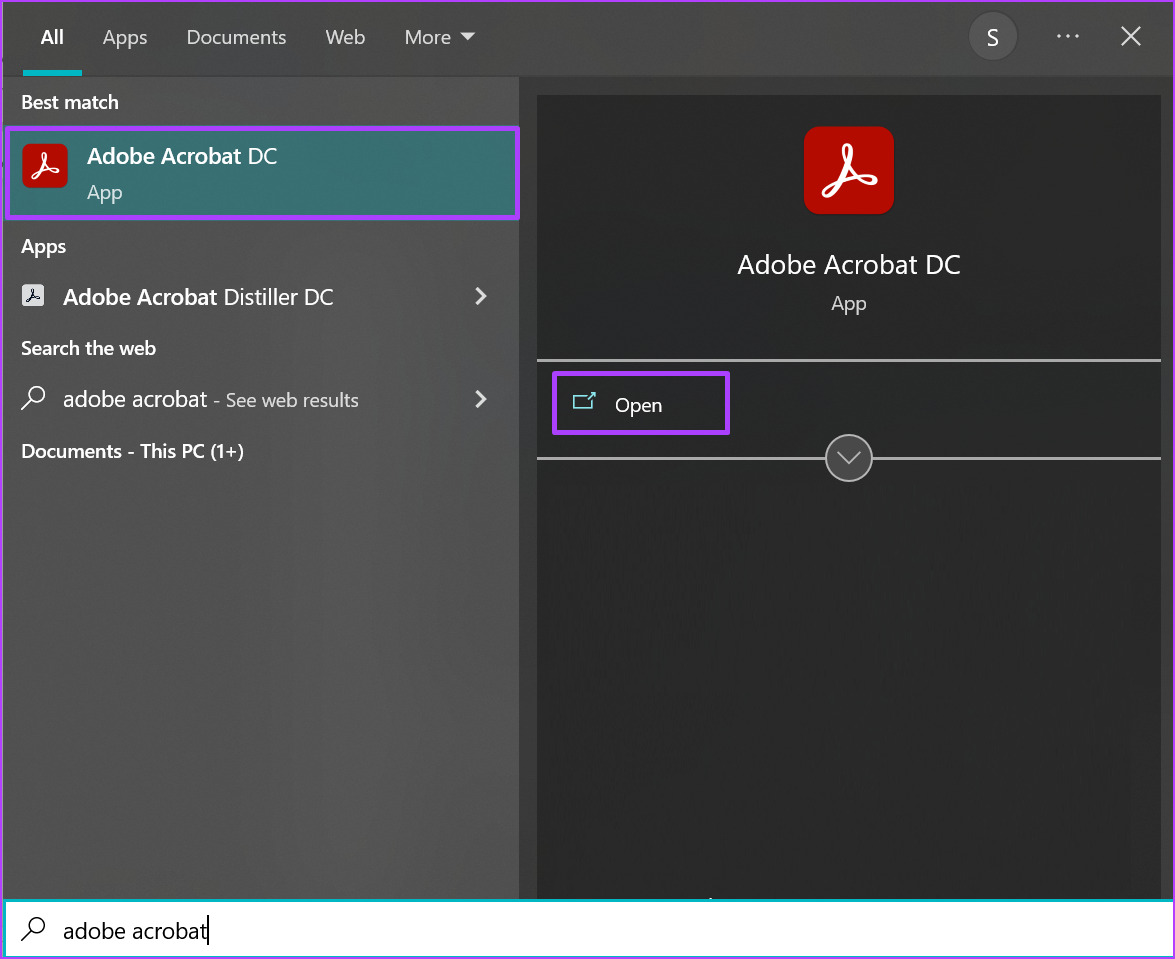
Task: Expand the See web results entry
Action: (481, 399)
